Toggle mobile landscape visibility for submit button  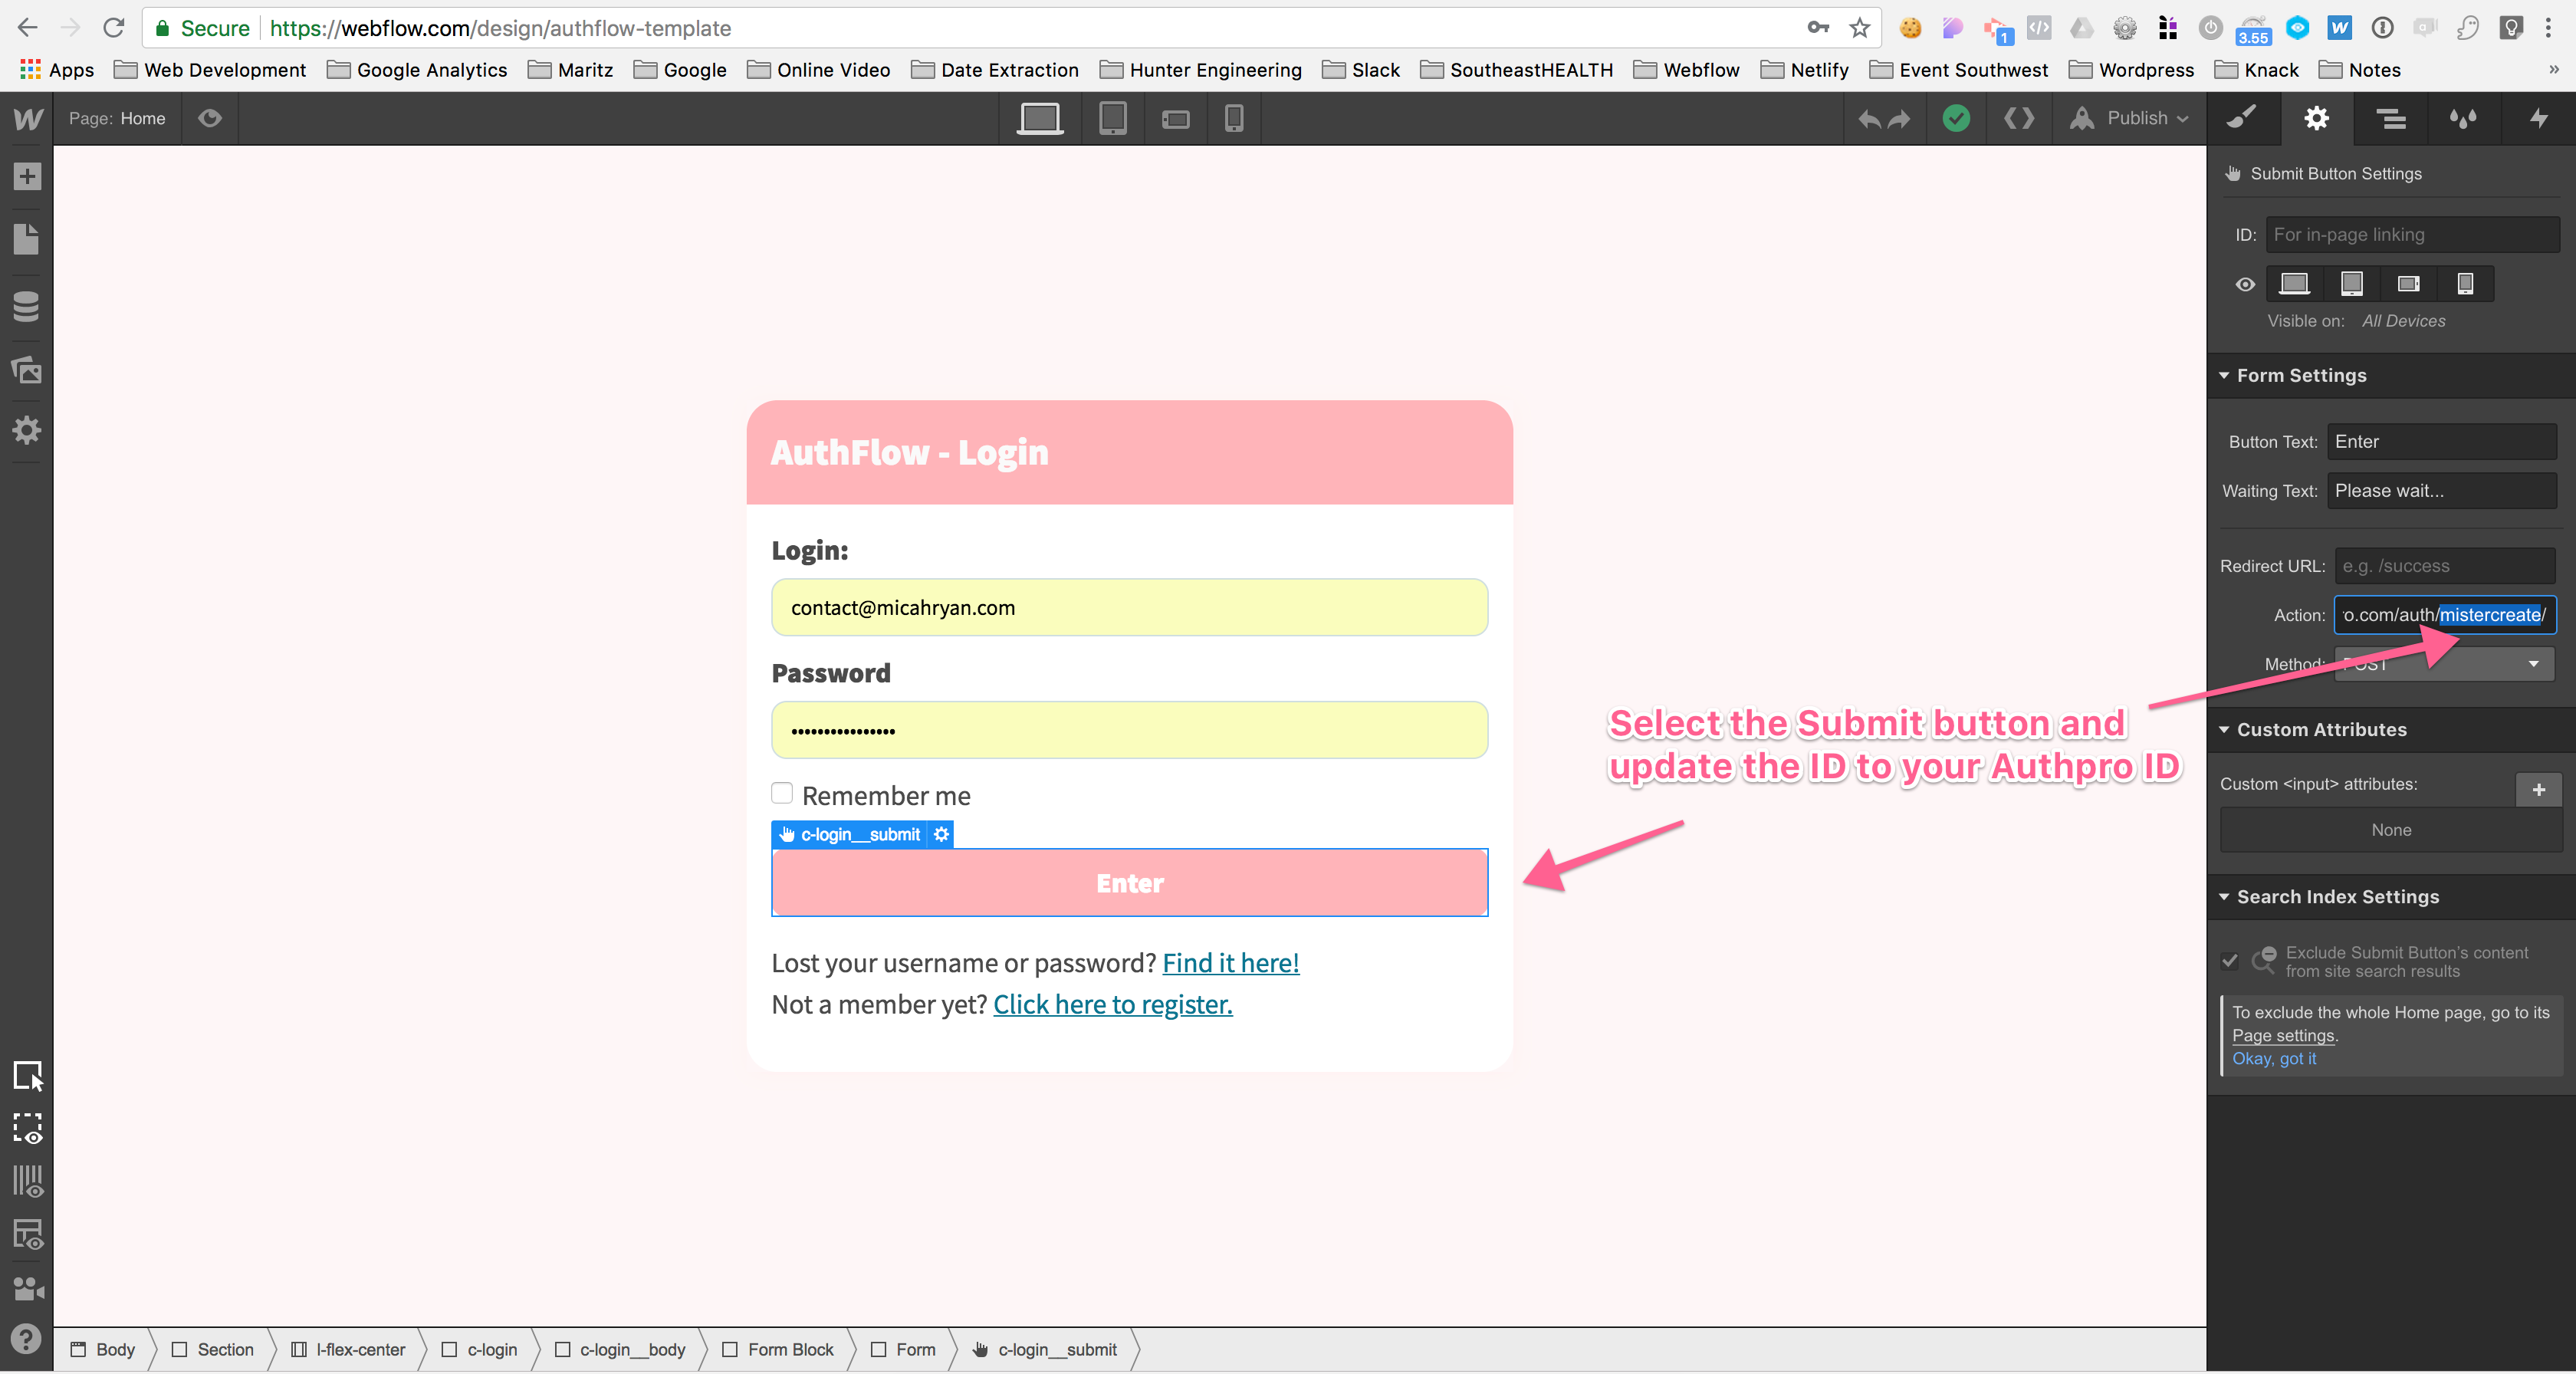2408,284
